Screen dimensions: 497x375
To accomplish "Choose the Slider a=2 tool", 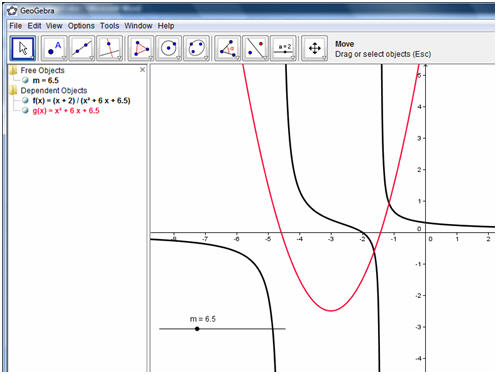I will (x=284, y=49).
